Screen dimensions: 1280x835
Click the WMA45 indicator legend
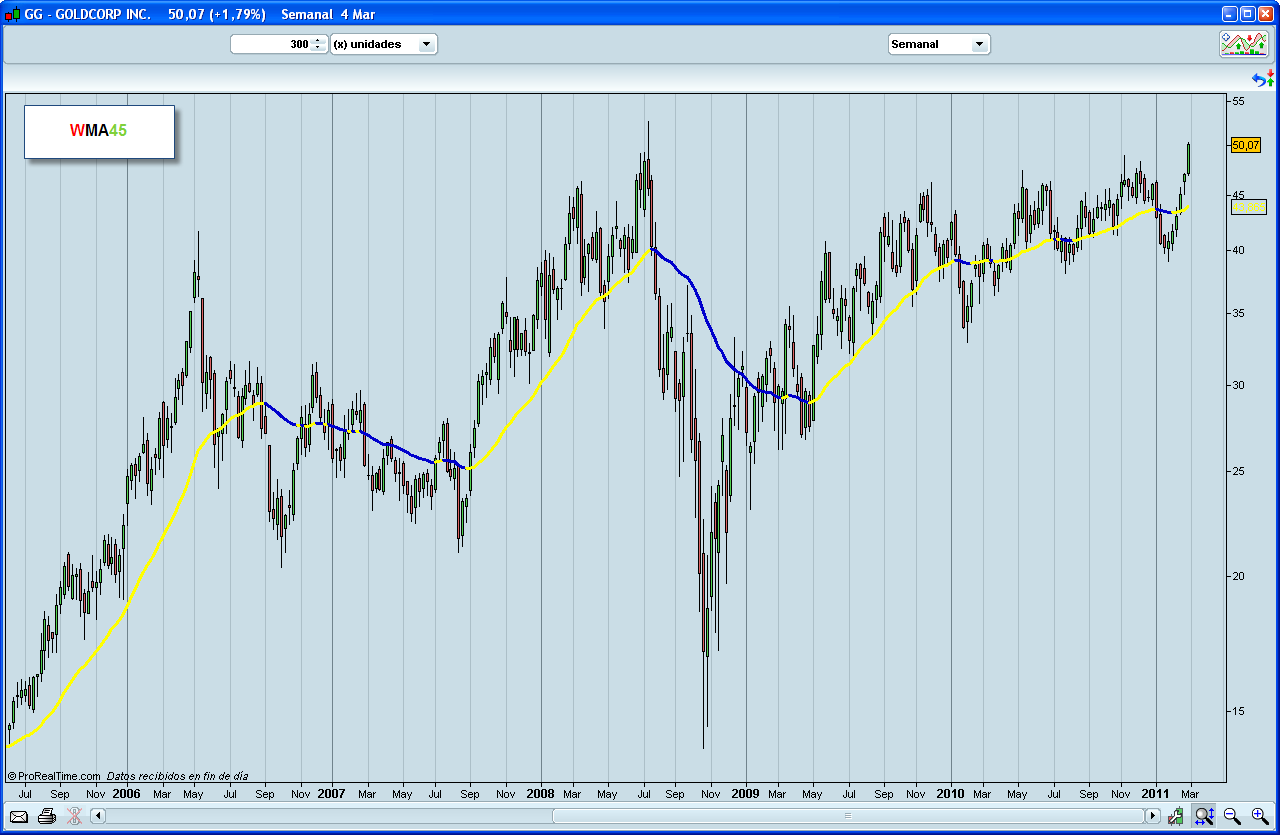pos(96,131)
